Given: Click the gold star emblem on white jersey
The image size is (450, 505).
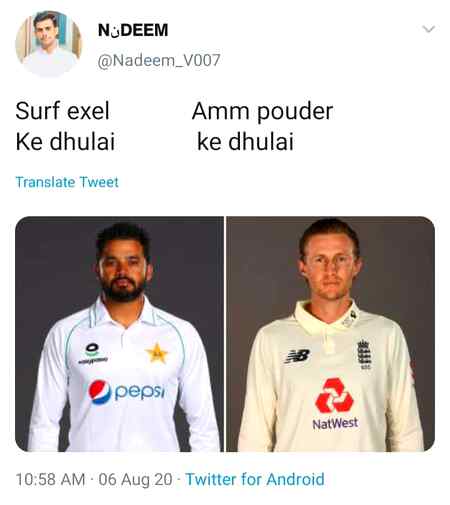Looking at the screenshot, I should pyautogui.click(x=156, y=353).
